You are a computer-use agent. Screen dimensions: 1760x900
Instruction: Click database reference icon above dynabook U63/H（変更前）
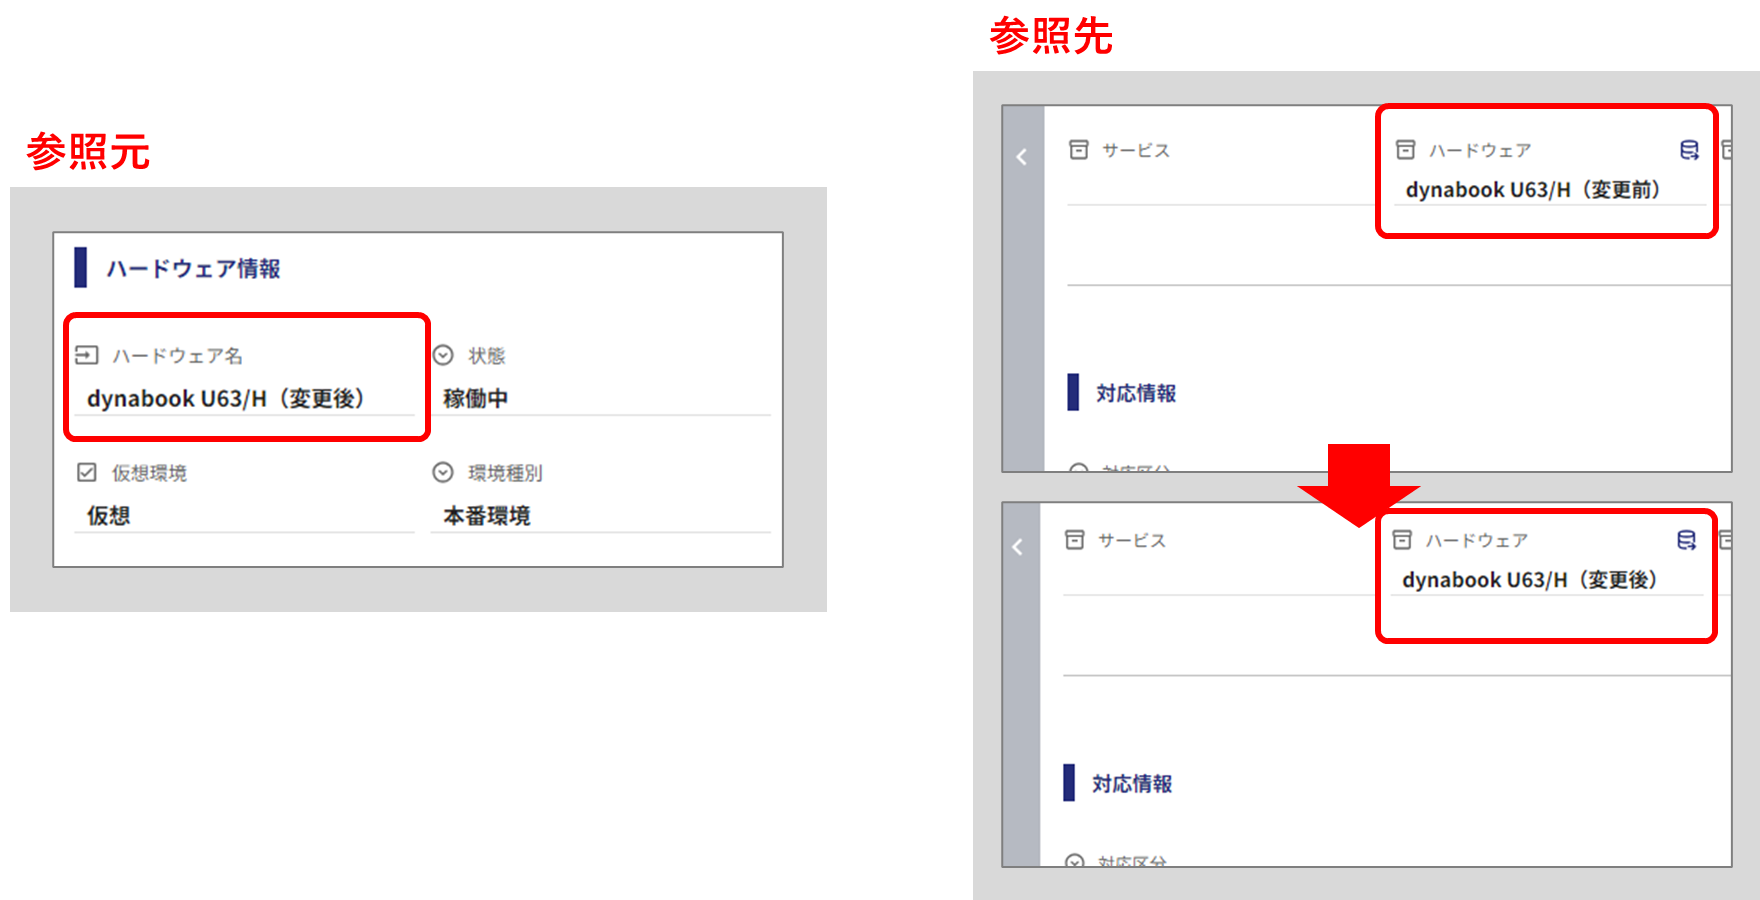coord(1689,150)
